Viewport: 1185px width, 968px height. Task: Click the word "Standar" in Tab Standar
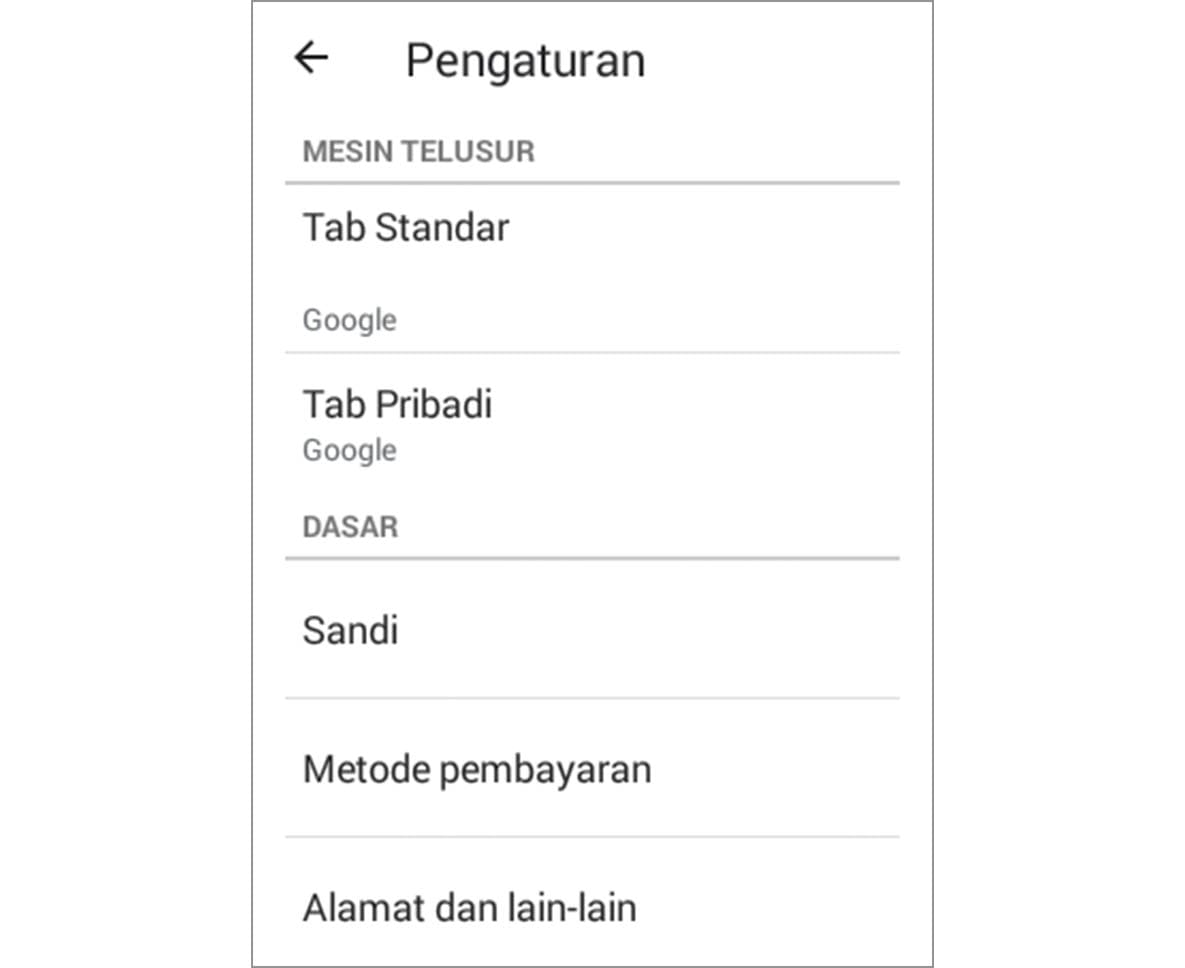(442, 228)
